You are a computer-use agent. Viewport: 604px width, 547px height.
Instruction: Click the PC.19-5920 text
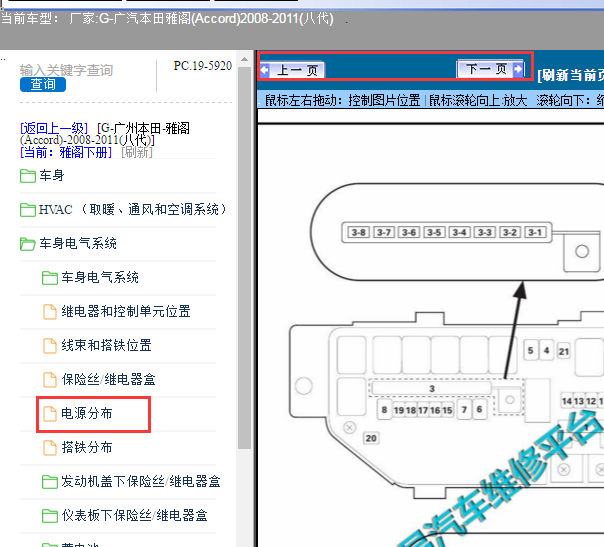click(203, 66)
